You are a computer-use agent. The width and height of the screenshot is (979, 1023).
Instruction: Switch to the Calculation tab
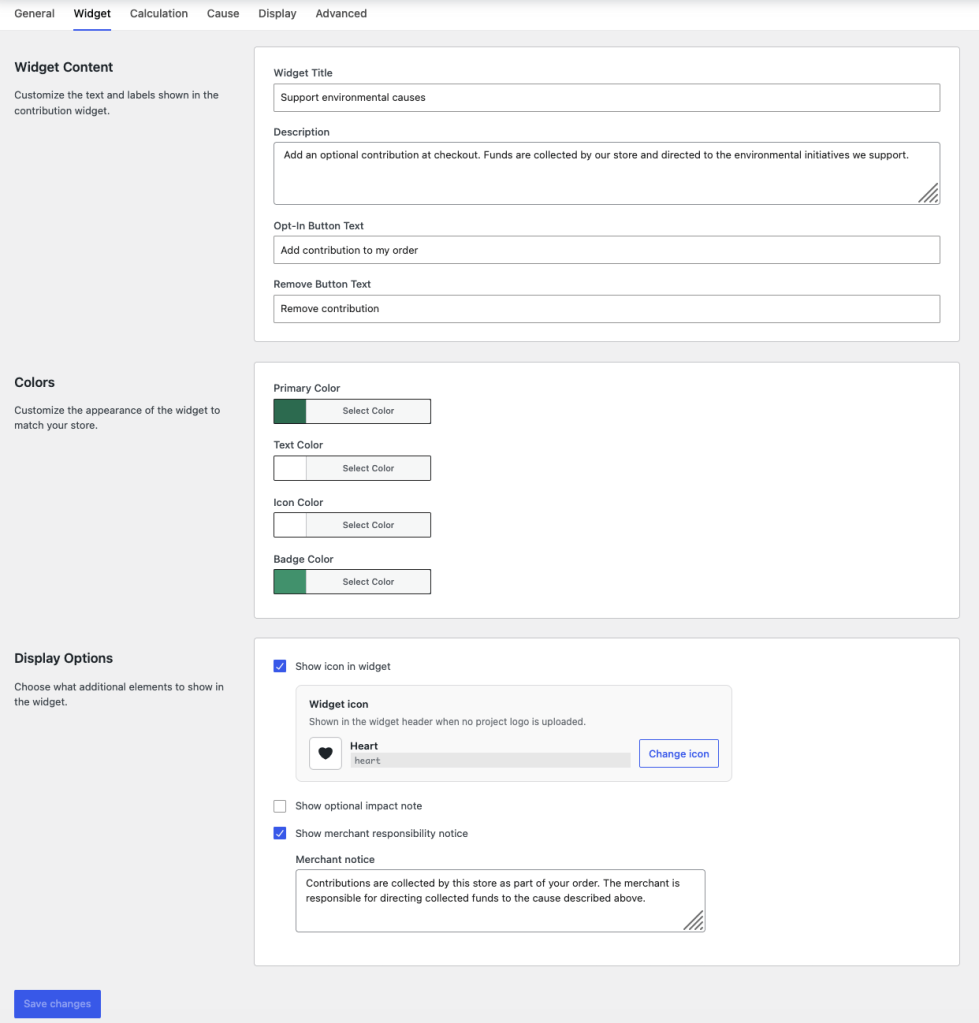pyautogui.click(x=158, y=14)
